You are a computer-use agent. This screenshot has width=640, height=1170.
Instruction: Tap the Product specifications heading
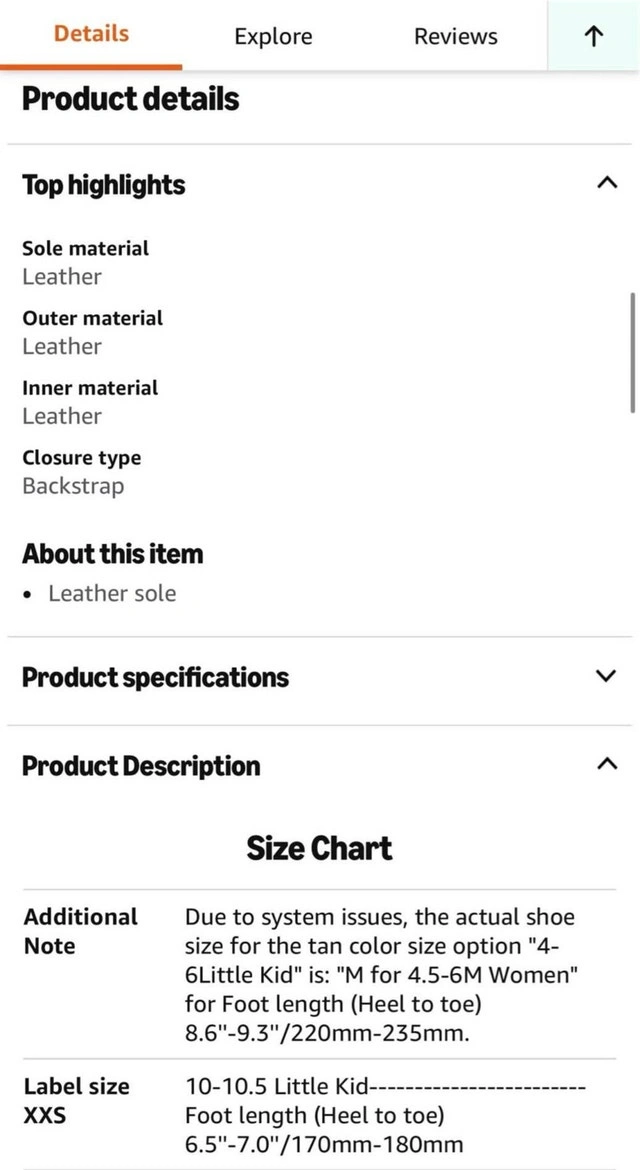[x=155, y=677]
